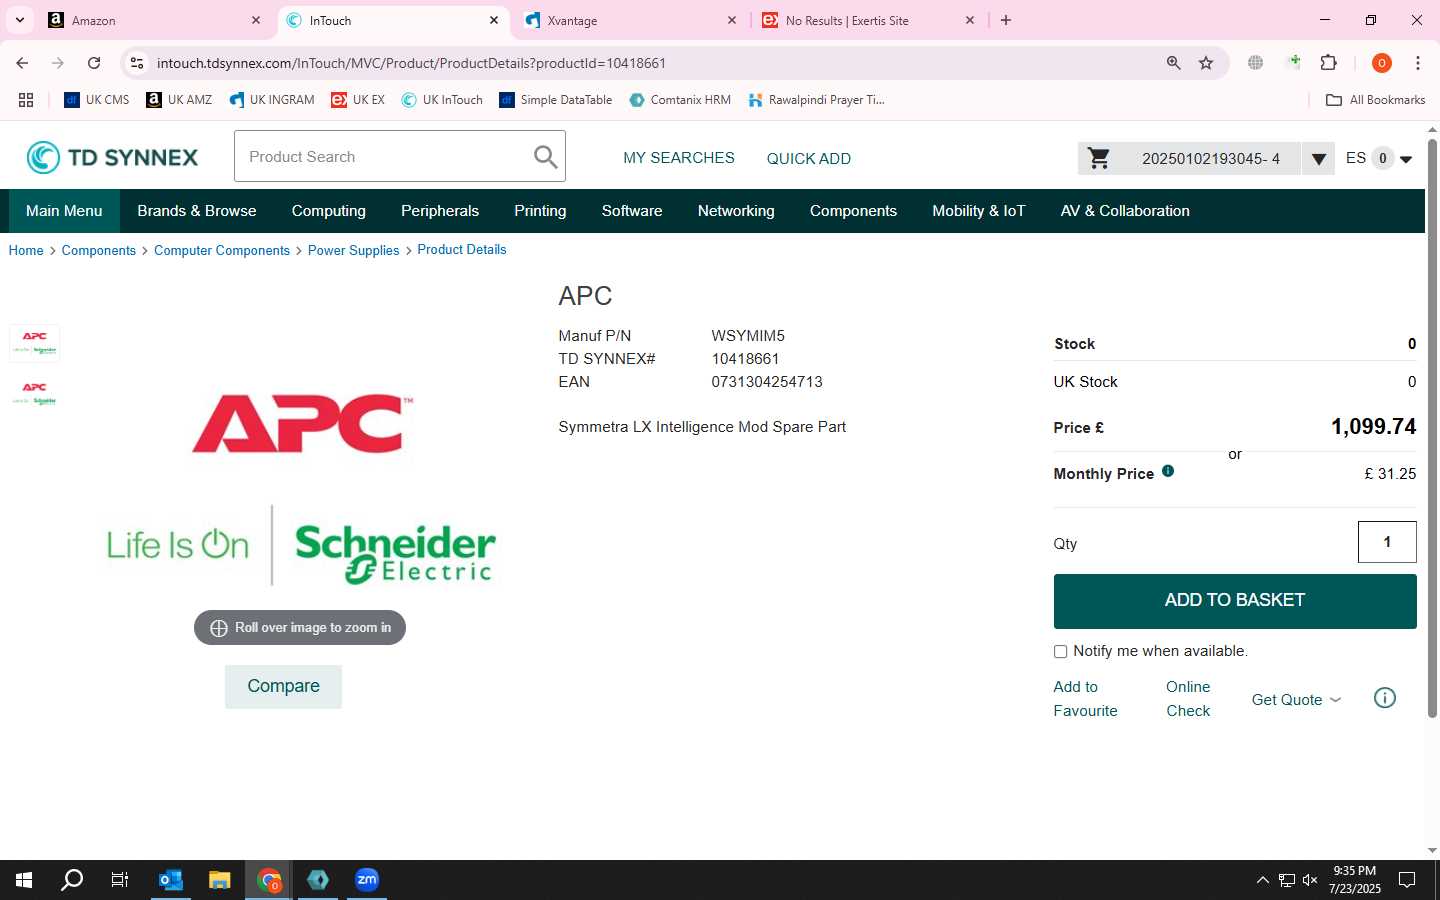Click Add to Favourite link
Viewport: 1440px width, 900px height.
point(1085,699)
